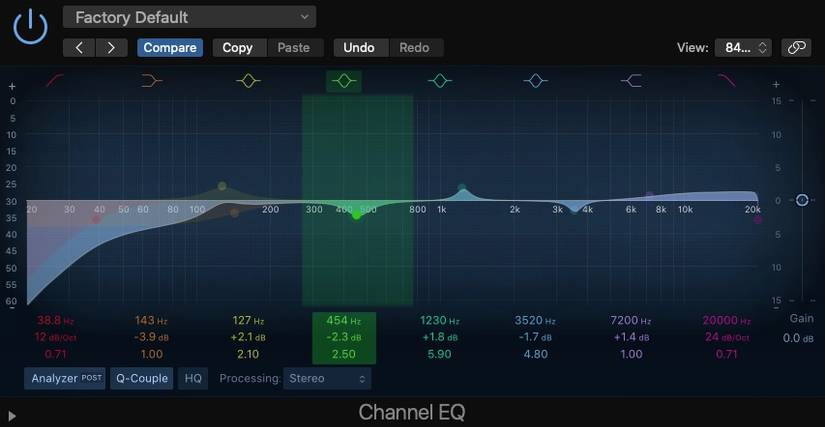Select the red high-pass control point

click(96, 219)
